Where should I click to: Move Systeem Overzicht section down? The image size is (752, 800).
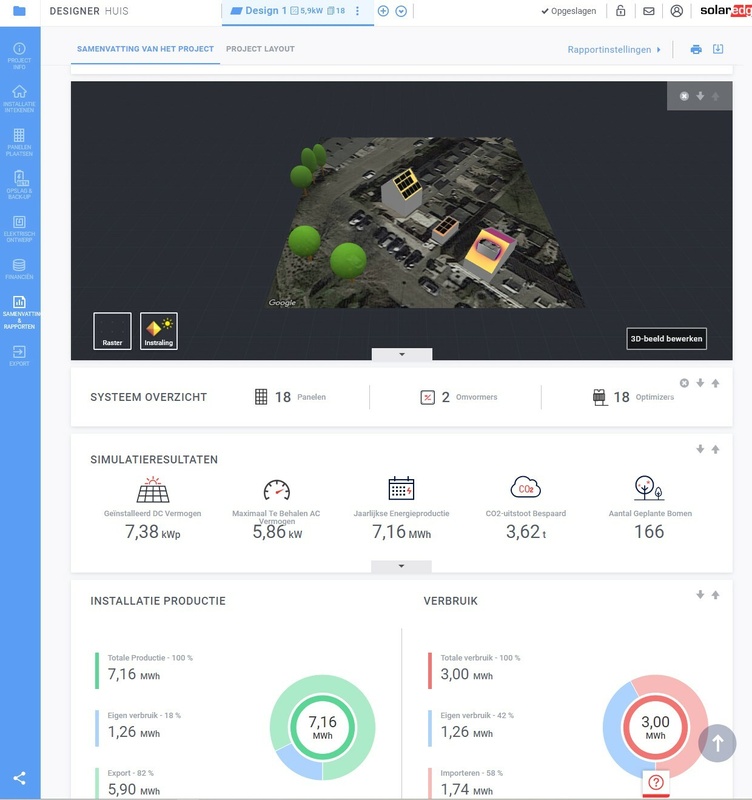point(700,383)
